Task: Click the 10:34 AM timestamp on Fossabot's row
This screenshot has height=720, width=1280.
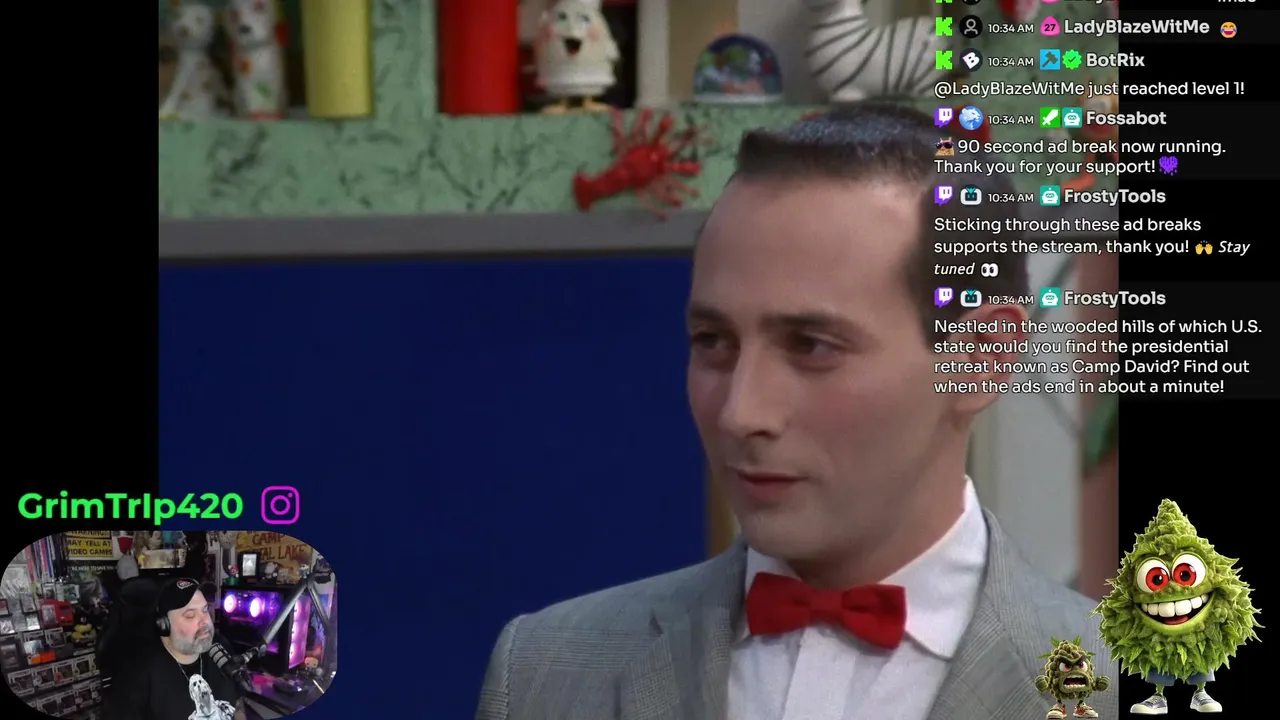Action: 1010,119
